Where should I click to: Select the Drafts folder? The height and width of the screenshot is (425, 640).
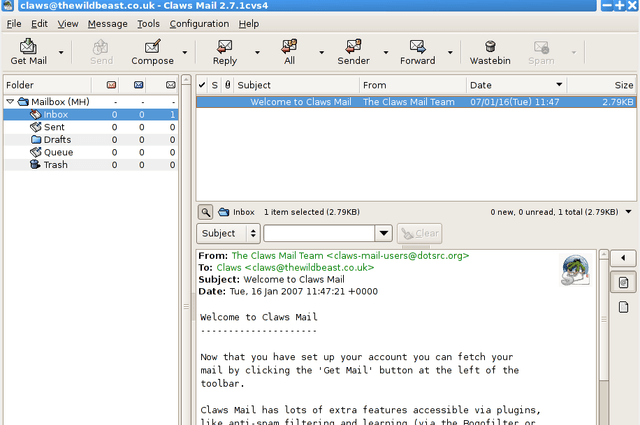pyautogui.click(x=91, y=140)
